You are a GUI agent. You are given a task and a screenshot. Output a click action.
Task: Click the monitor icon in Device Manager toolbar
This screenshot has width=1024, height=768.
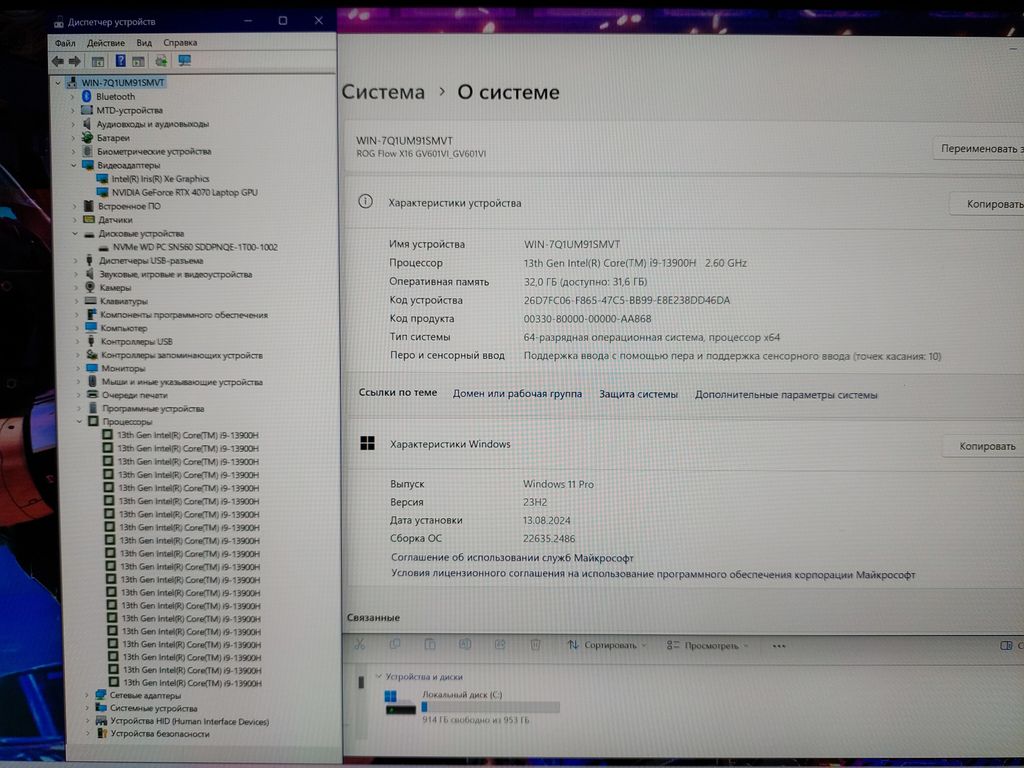185,61
